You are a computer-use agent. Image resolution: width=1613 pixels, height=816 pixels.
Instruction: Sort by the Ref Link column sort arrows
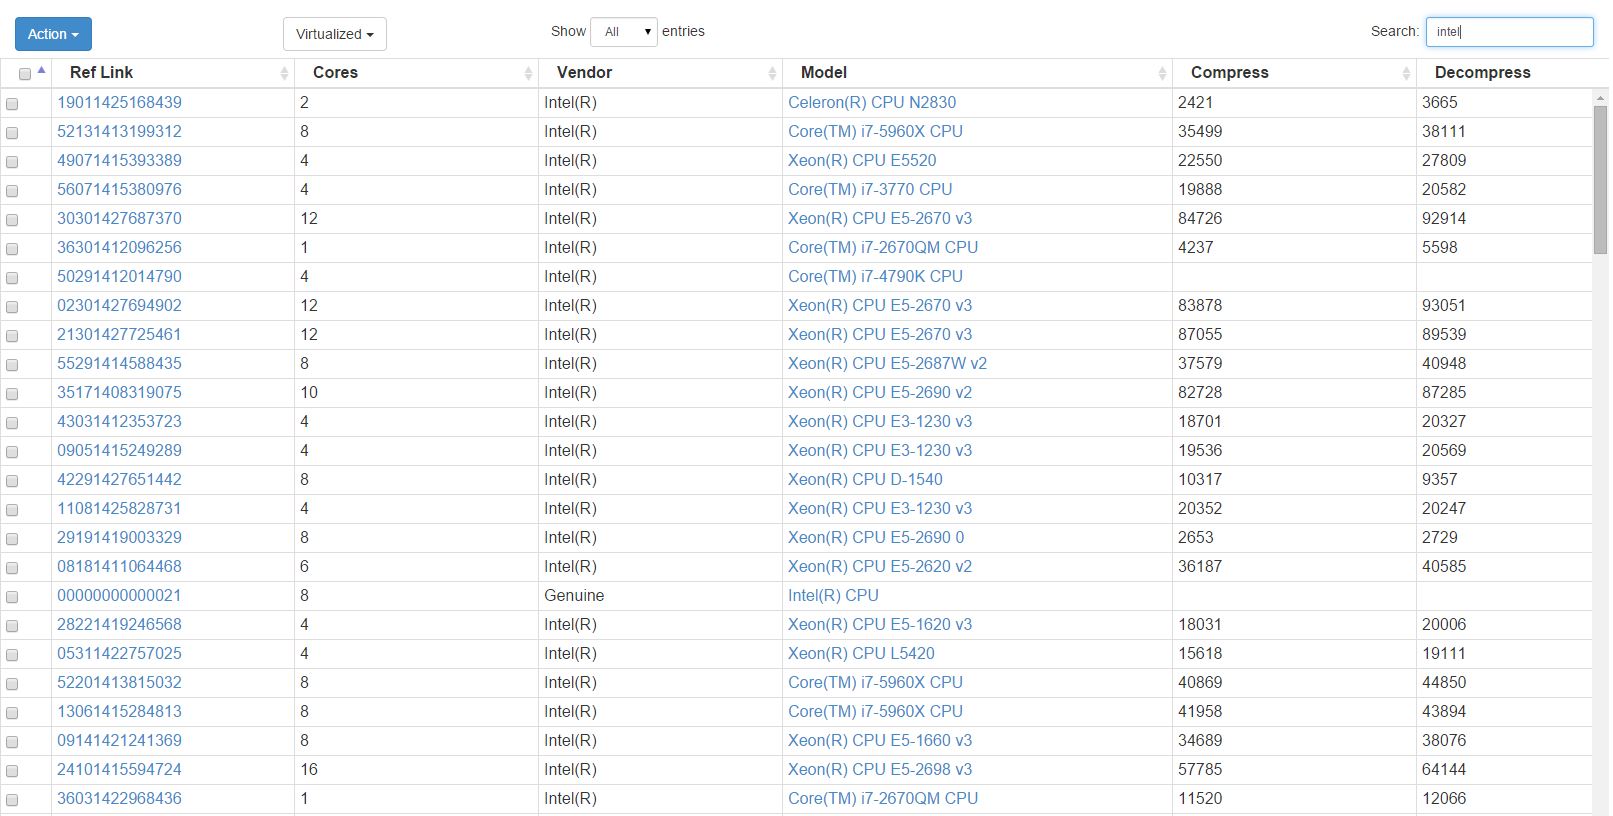tap(284, 73)
